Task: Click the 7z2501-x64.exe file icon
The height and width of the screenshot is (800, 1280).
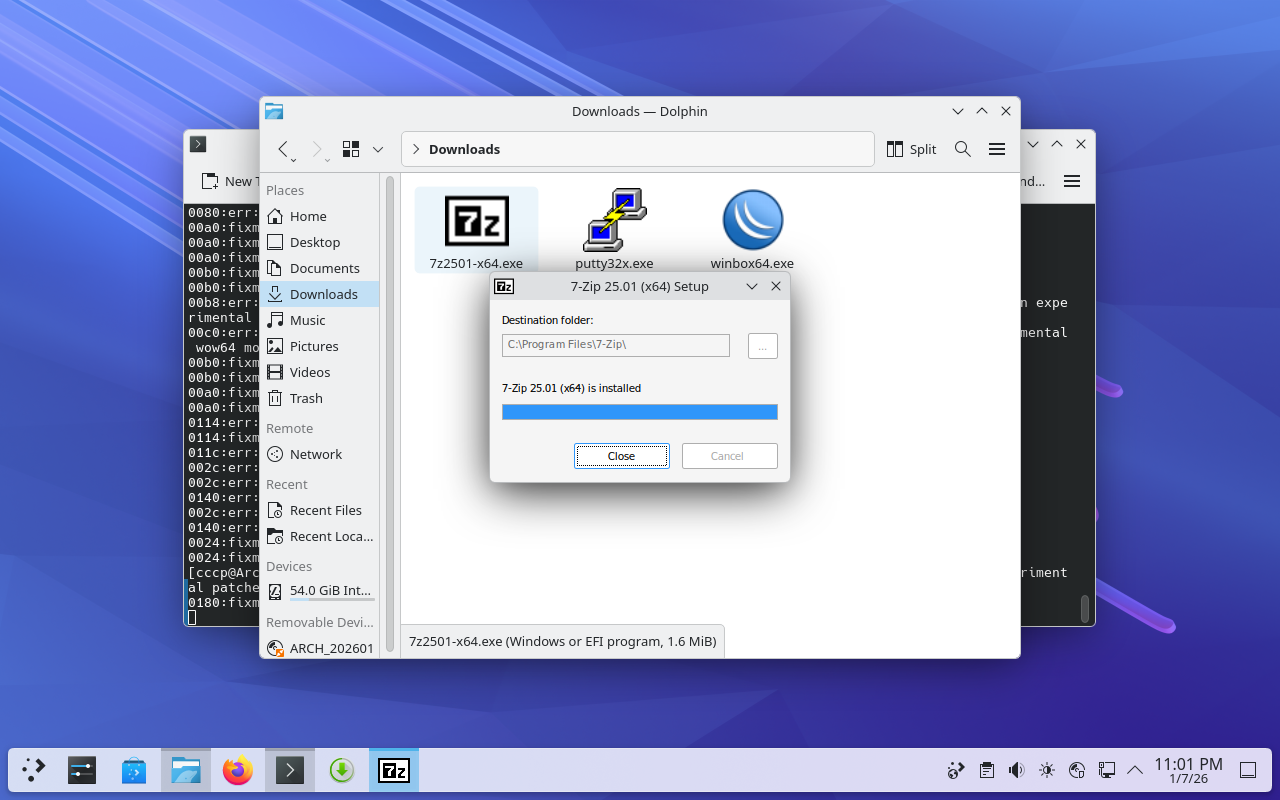Action: [x=476, y=221]
